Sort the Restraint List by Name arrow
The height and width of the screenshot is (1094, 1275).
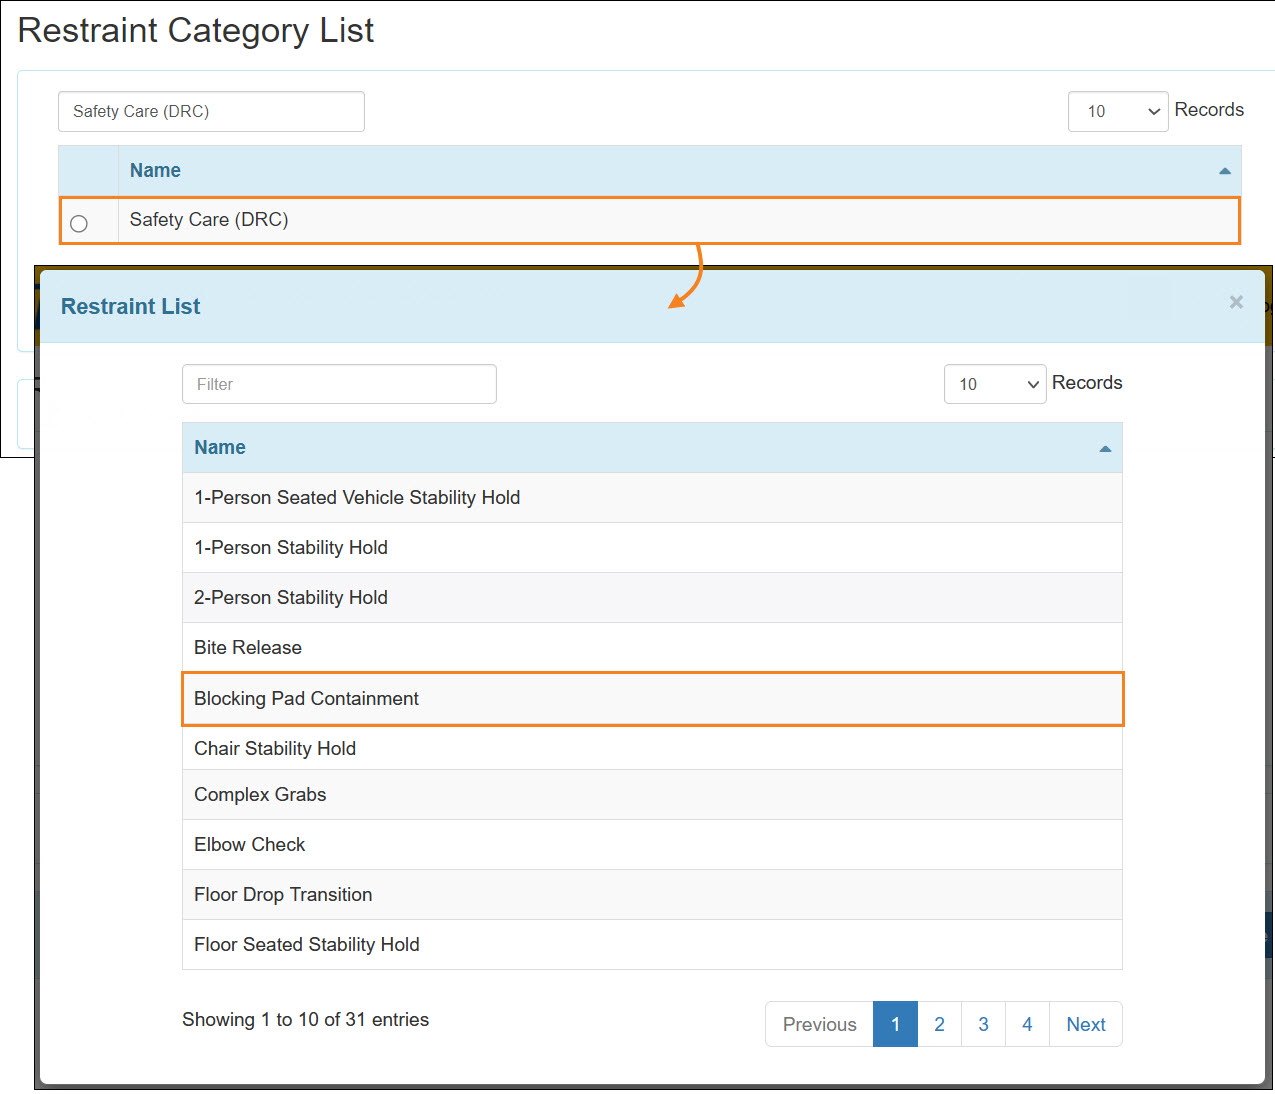tap(1105, 448)
